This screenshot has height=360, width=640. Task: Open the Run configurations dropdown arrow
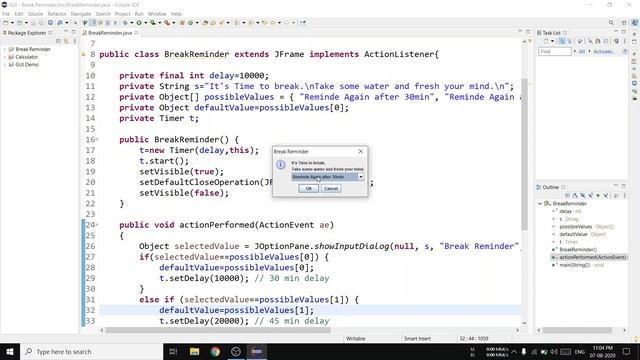146,23
